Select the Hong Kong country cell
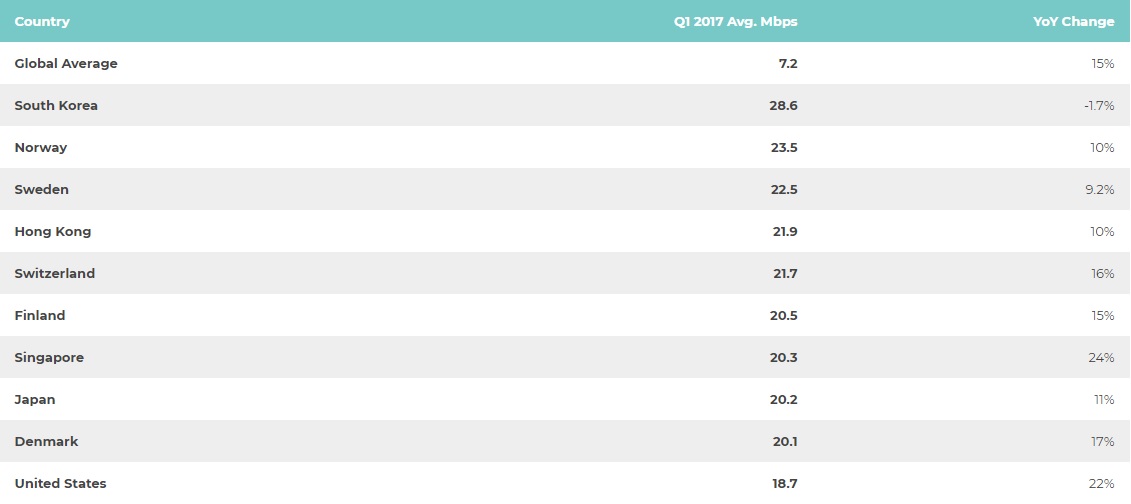1131x504 pixels. [x=53, y=231]
